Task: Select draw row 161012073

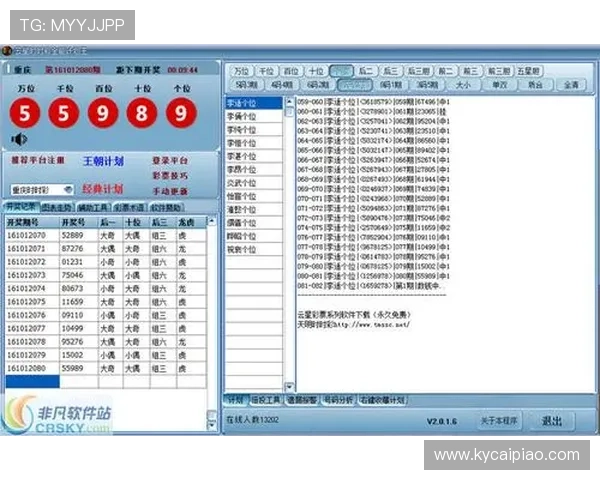Action: pyautogui.click(x=106, y=275)
